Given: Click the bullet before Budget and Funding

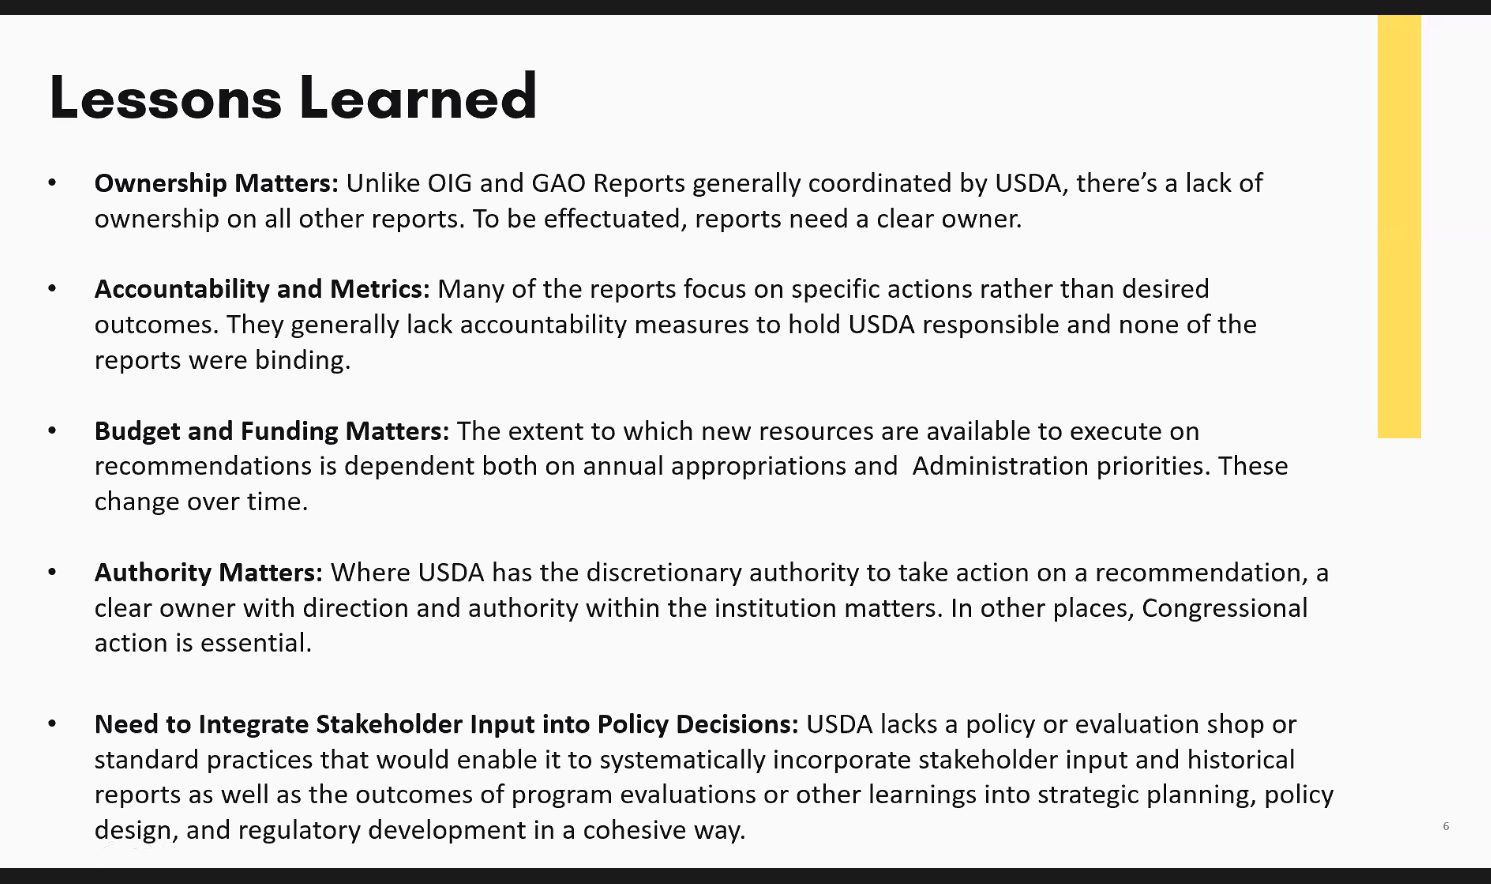Looking at the screenshot, I should pos(53,431).
